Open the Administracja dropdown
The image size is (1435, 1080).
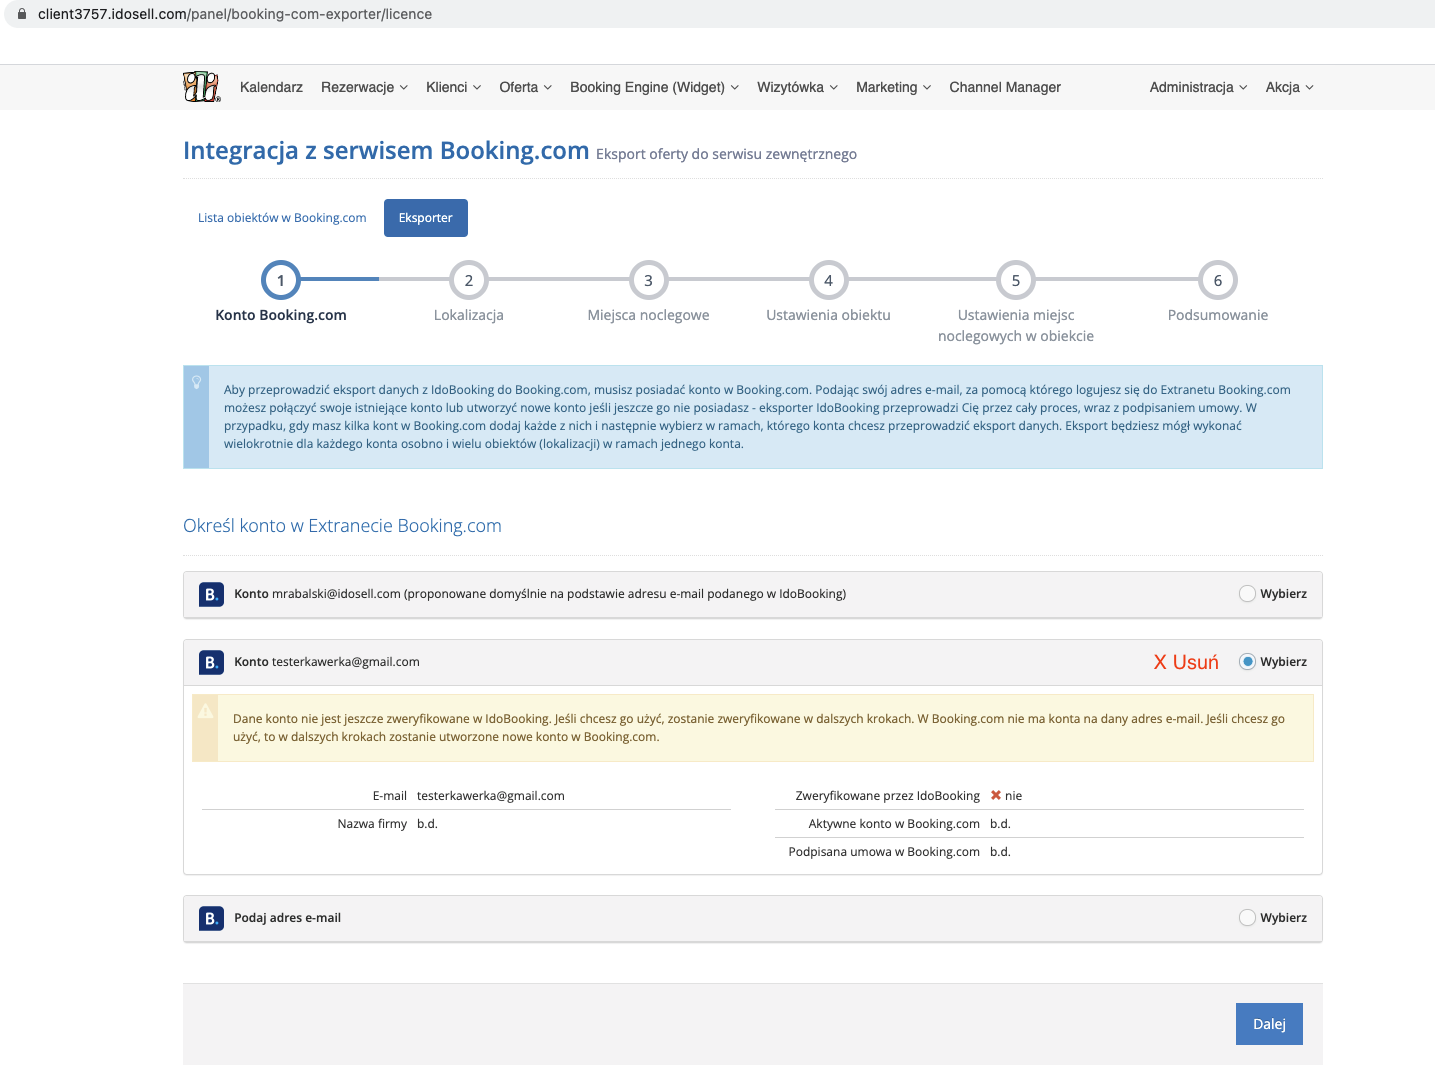pyautogui.click(x=1198, y=87)
